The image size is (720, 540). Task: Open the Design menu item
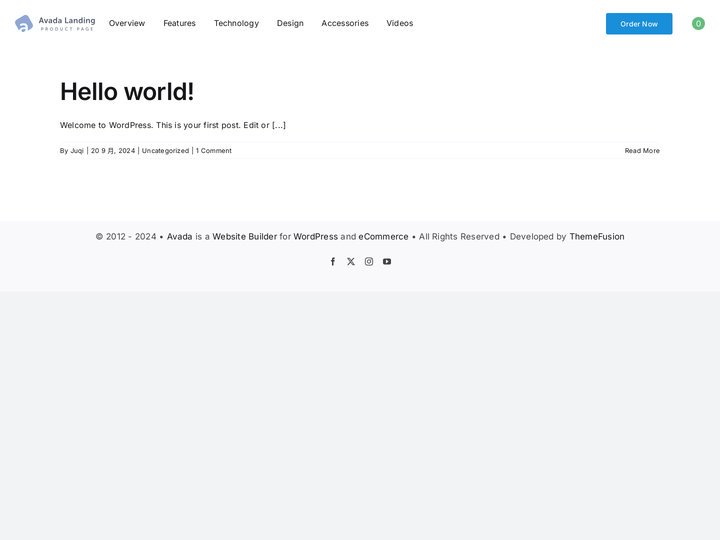290,23
